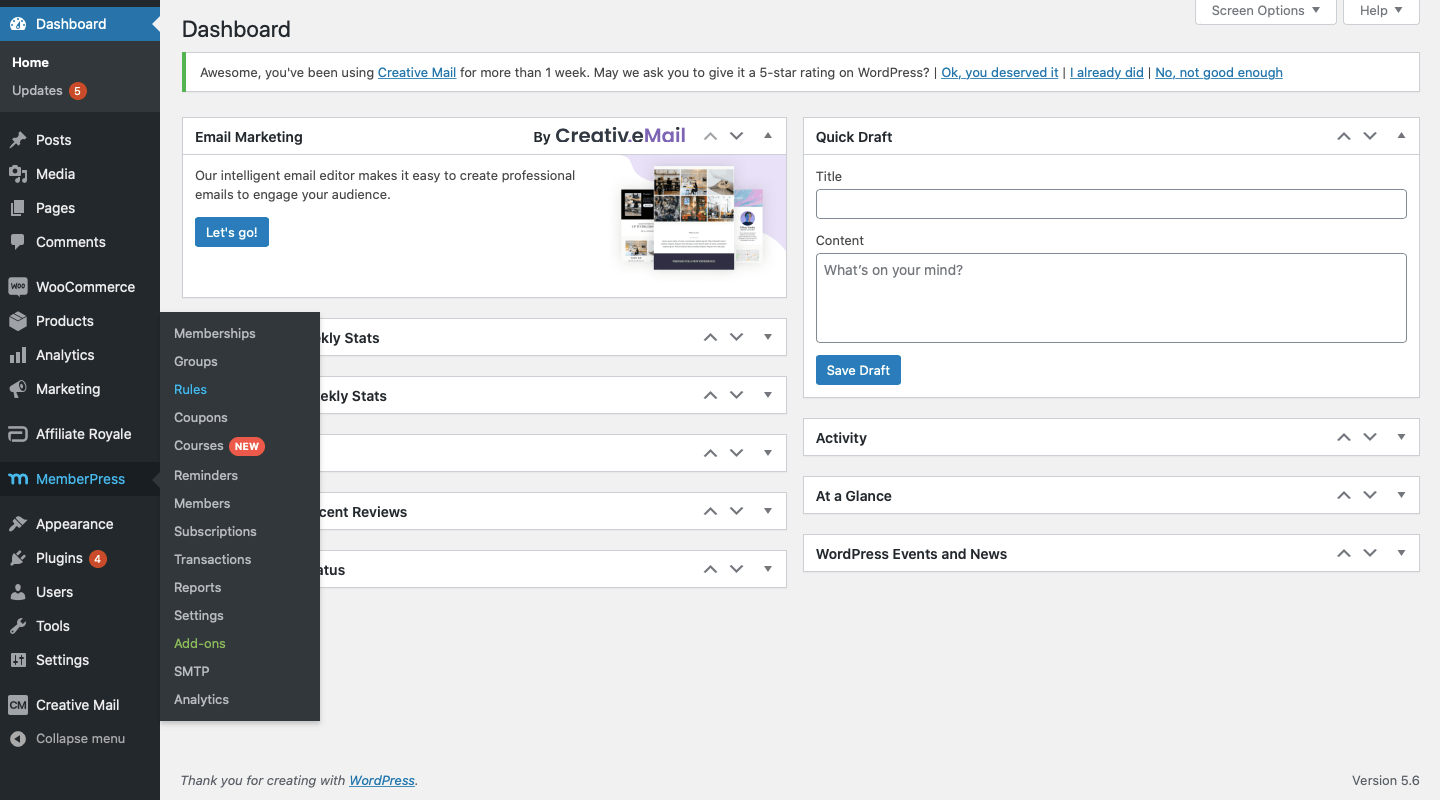The height and width of the screenshot is (800, 1440).
Task: Click the Settings sliders icon in the main sidebar
Action: (x=18, y=660)
